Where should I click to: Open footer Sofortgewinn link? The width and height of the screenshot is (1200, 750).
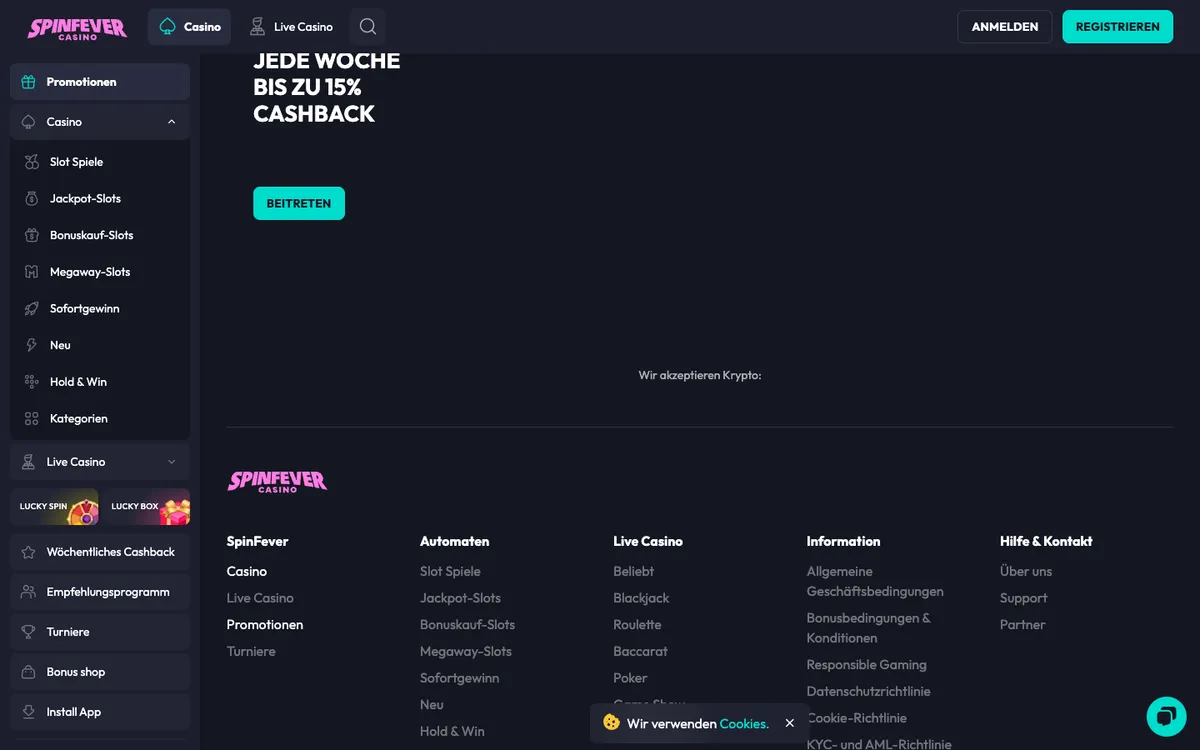tap(460, 678)
